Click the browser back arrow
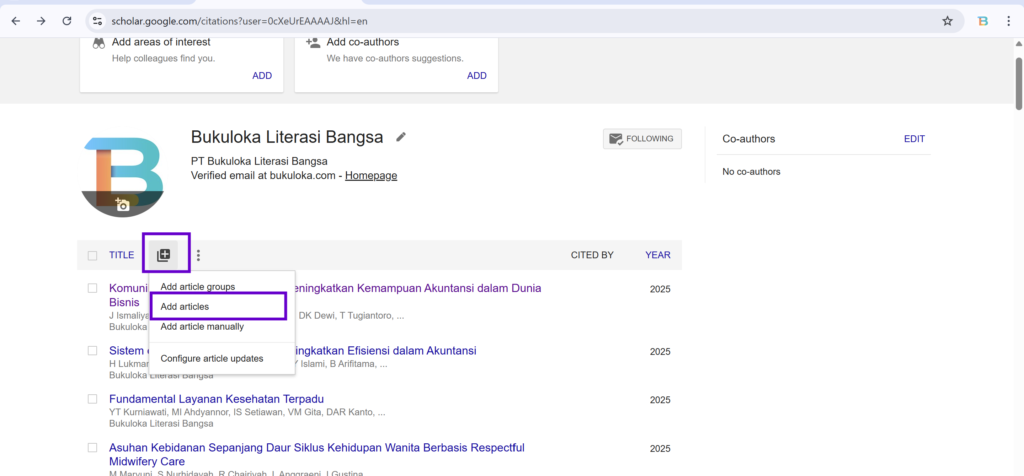Screen dimensions: 1024x476 (15, 20)
